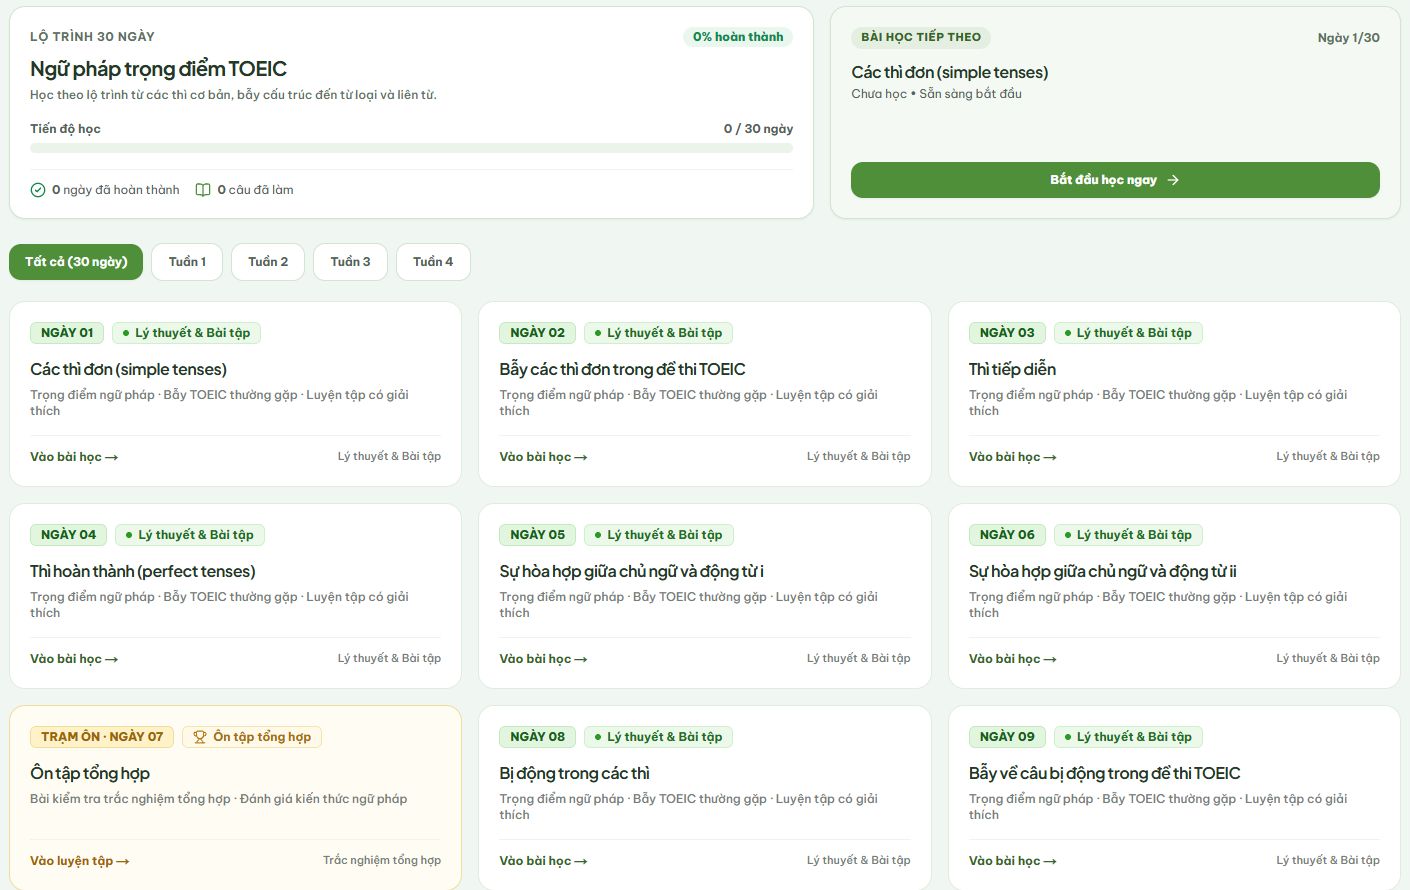Start learning with Bắt đầu học ngay button
1410x890 pixels.
click(1115, 180)
